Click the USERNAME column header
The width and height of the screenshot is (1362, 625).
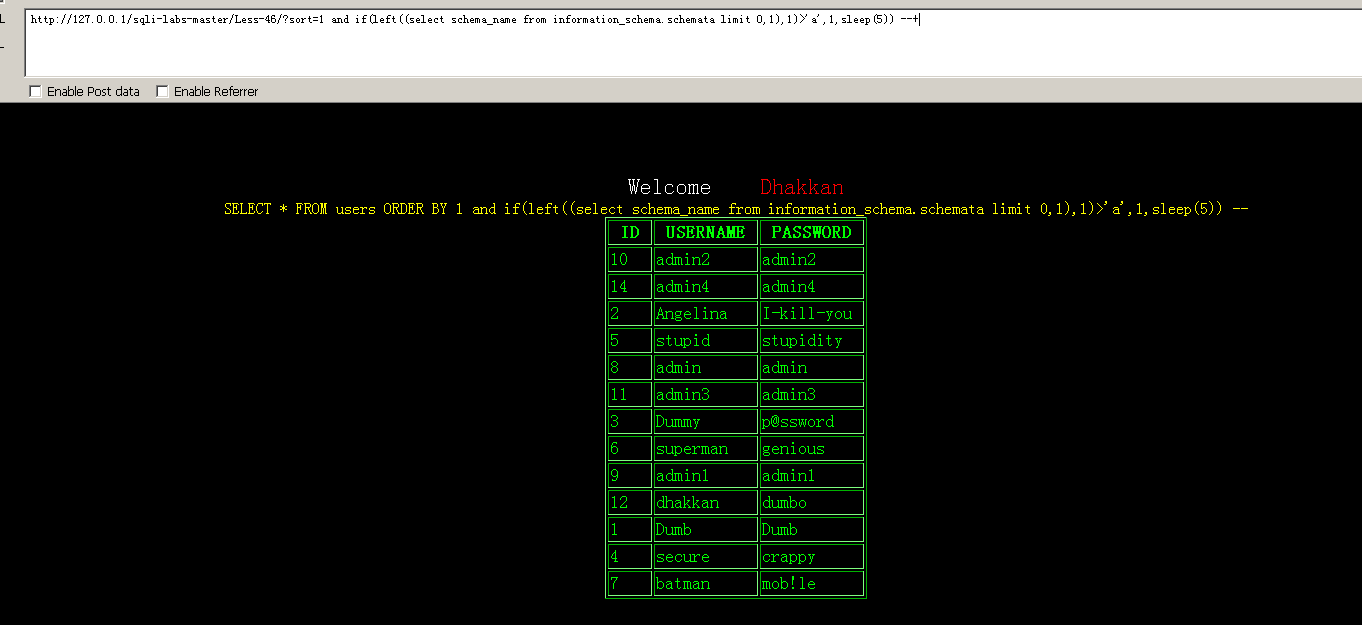[706, 232]
